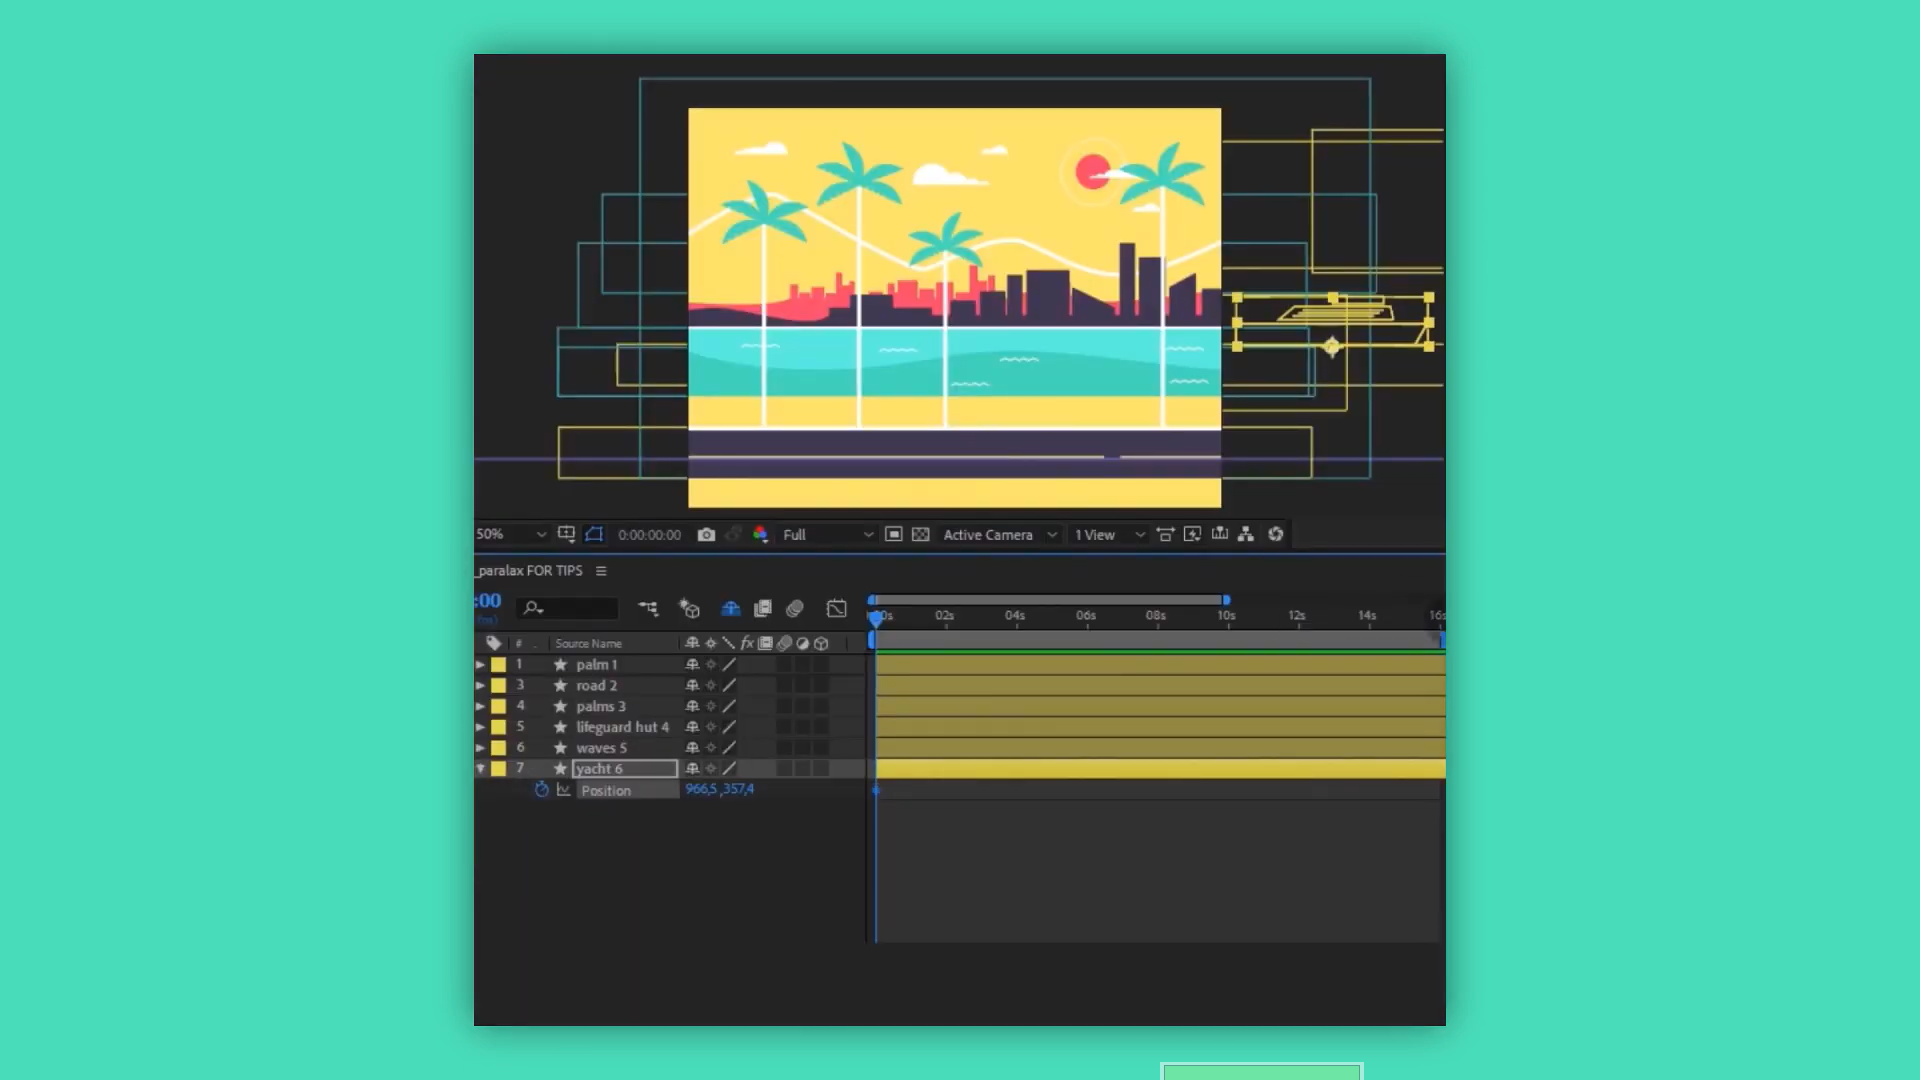Click the comp flowchart icon in viewer bar
1920x1080 pixels.
coord(1245,535)
